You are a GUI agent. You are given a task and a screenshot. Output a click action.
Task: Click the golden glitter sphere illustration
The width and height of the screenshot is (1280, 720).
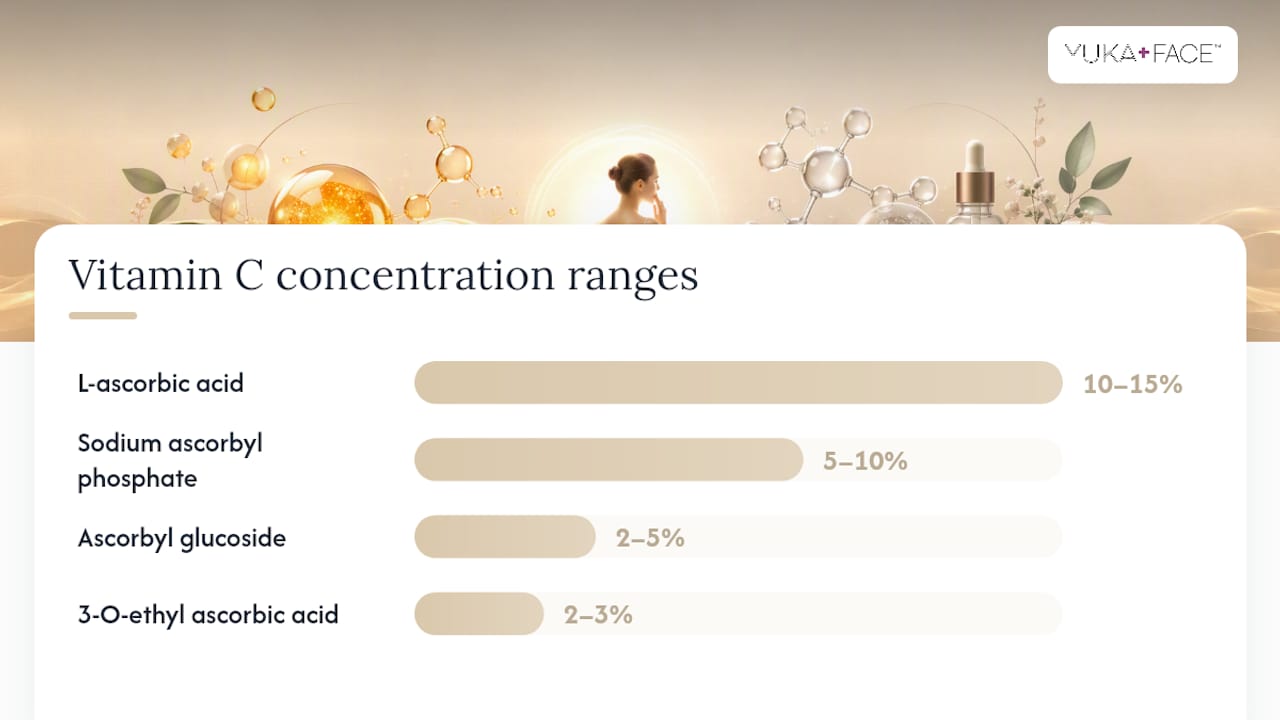(329, 195)
